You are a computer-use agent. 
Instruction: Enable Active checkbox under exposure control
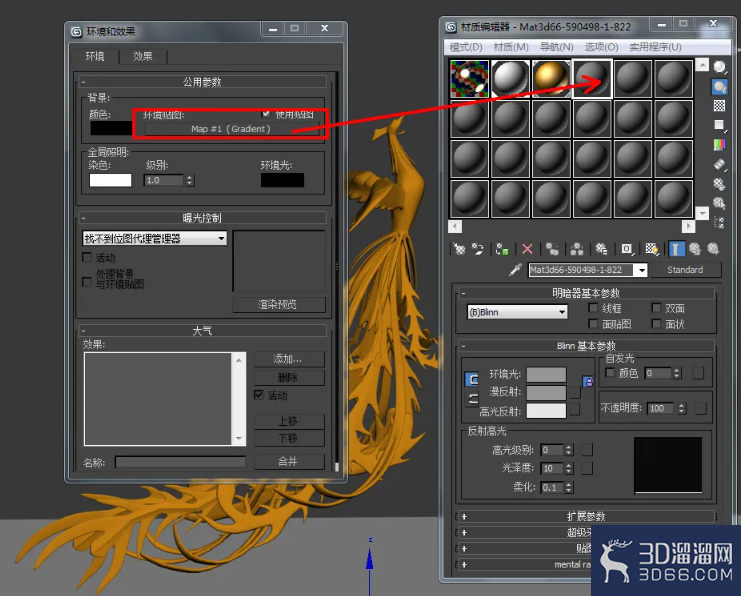[87, 257]
